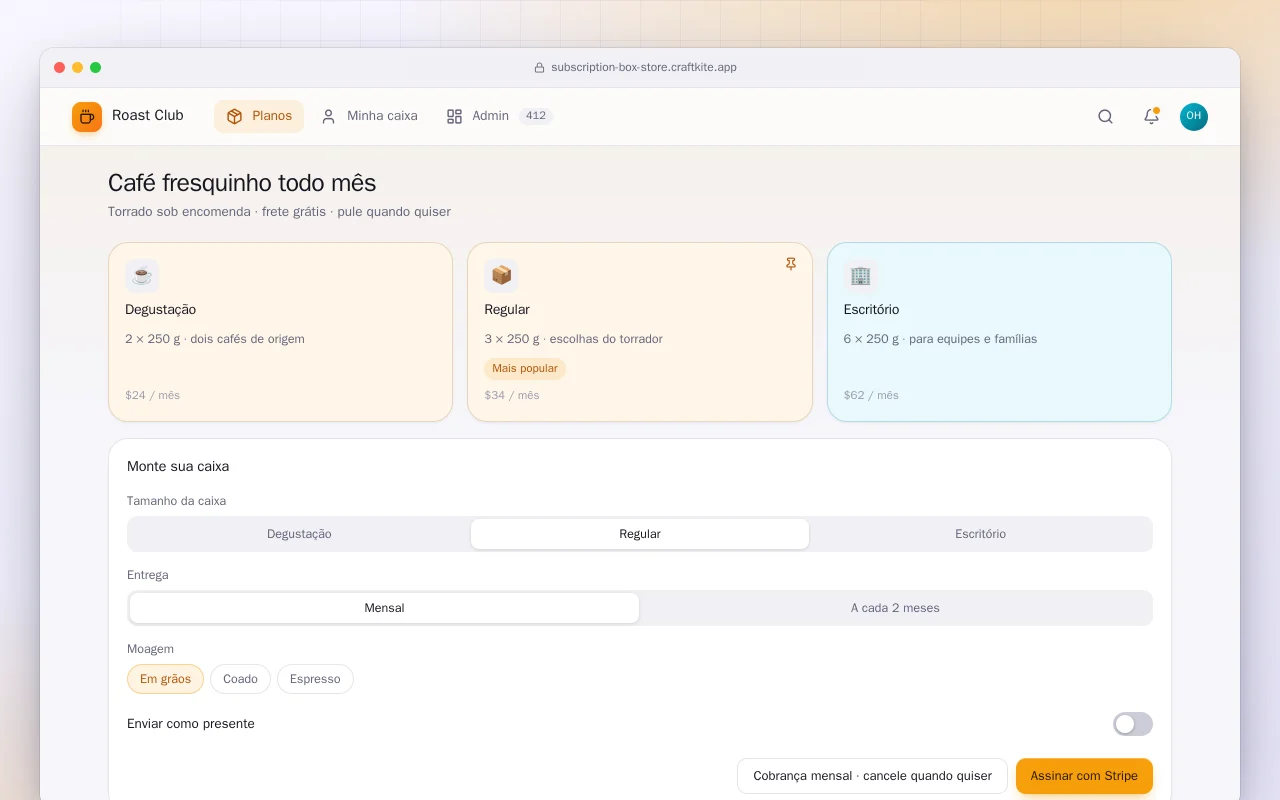Switch to Planos tab
This screenshot has width=1280, height=800.
[259, 116]
